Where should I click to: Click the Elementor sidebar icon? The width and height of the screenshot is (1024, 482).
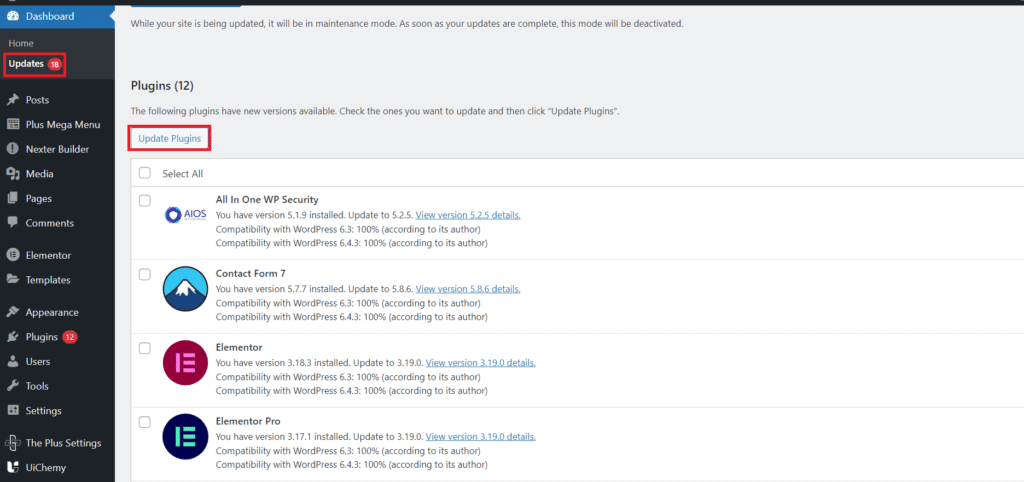12,255
